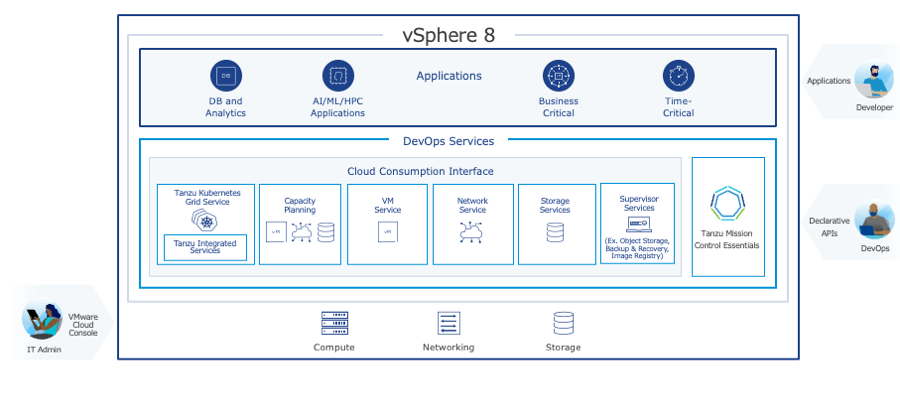Click the Developer label
Image resolution: width=900 pixels, height=414 pixels.
click(875, 107)
